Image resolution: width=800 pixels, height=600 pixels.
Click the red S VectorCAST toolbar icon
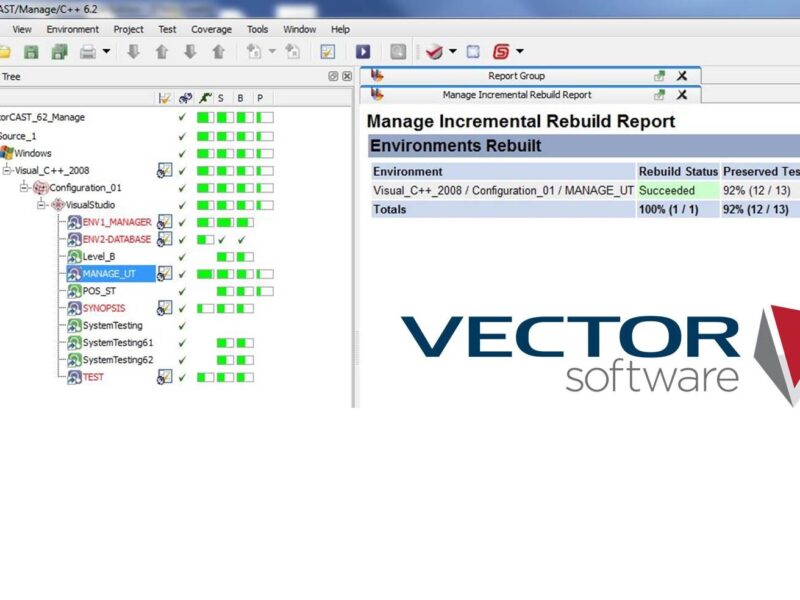502,50
